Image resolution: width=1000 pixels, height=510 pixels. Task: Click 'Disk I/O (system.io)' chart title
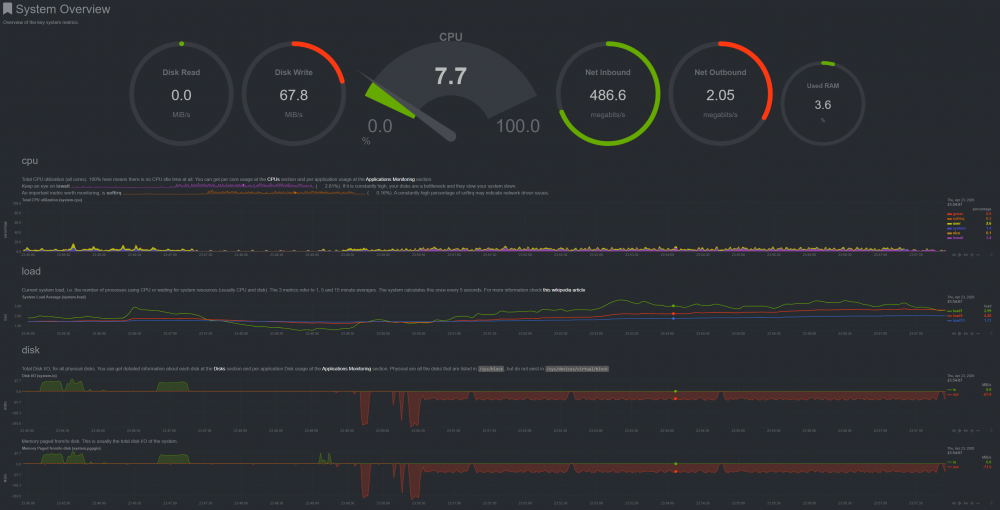pos(40,375)
